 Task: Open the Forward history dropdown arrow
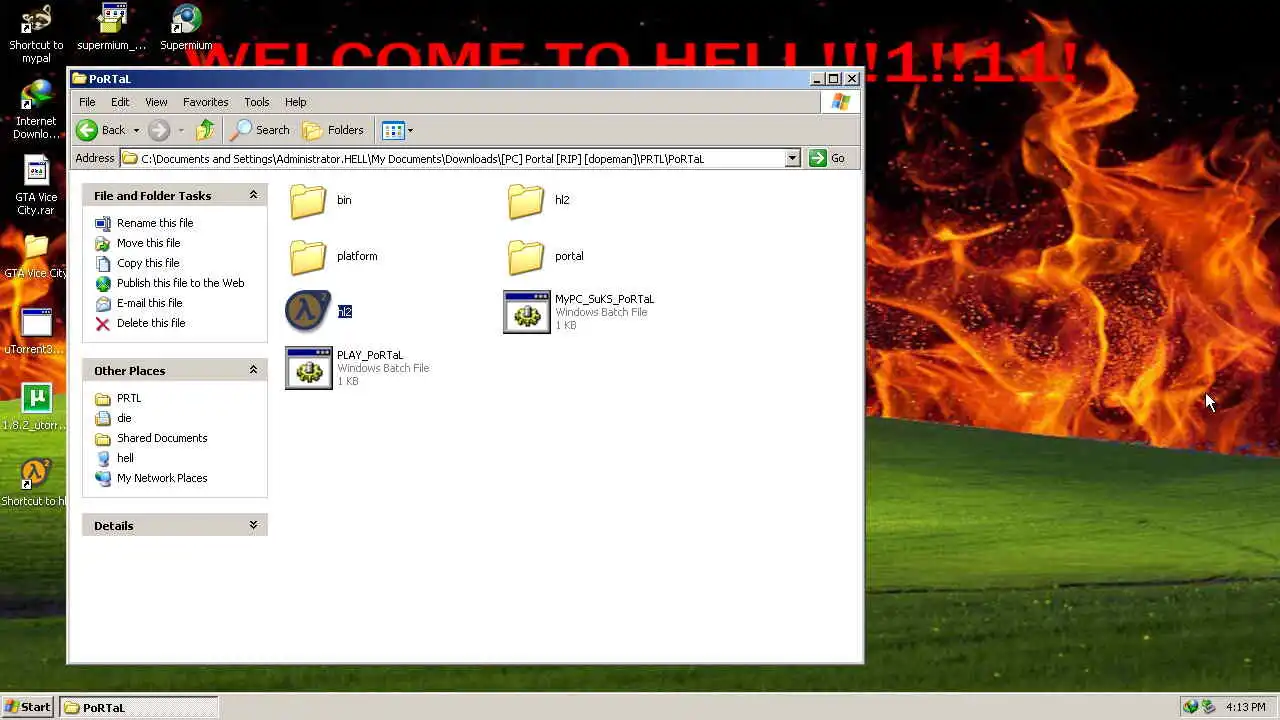tap(180, 130)
